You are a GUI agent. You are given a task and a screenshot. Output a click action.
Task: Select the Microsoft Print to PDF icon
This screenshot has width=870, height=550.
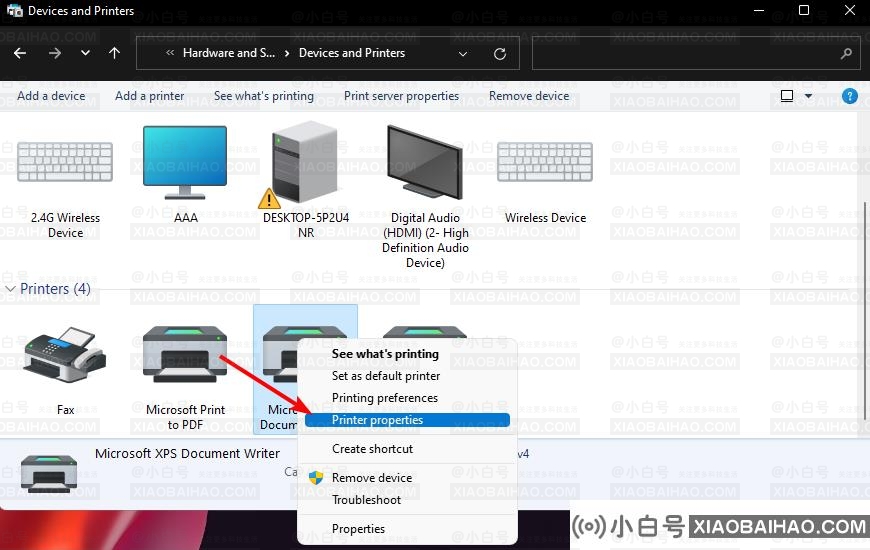(x=185, y=355)
